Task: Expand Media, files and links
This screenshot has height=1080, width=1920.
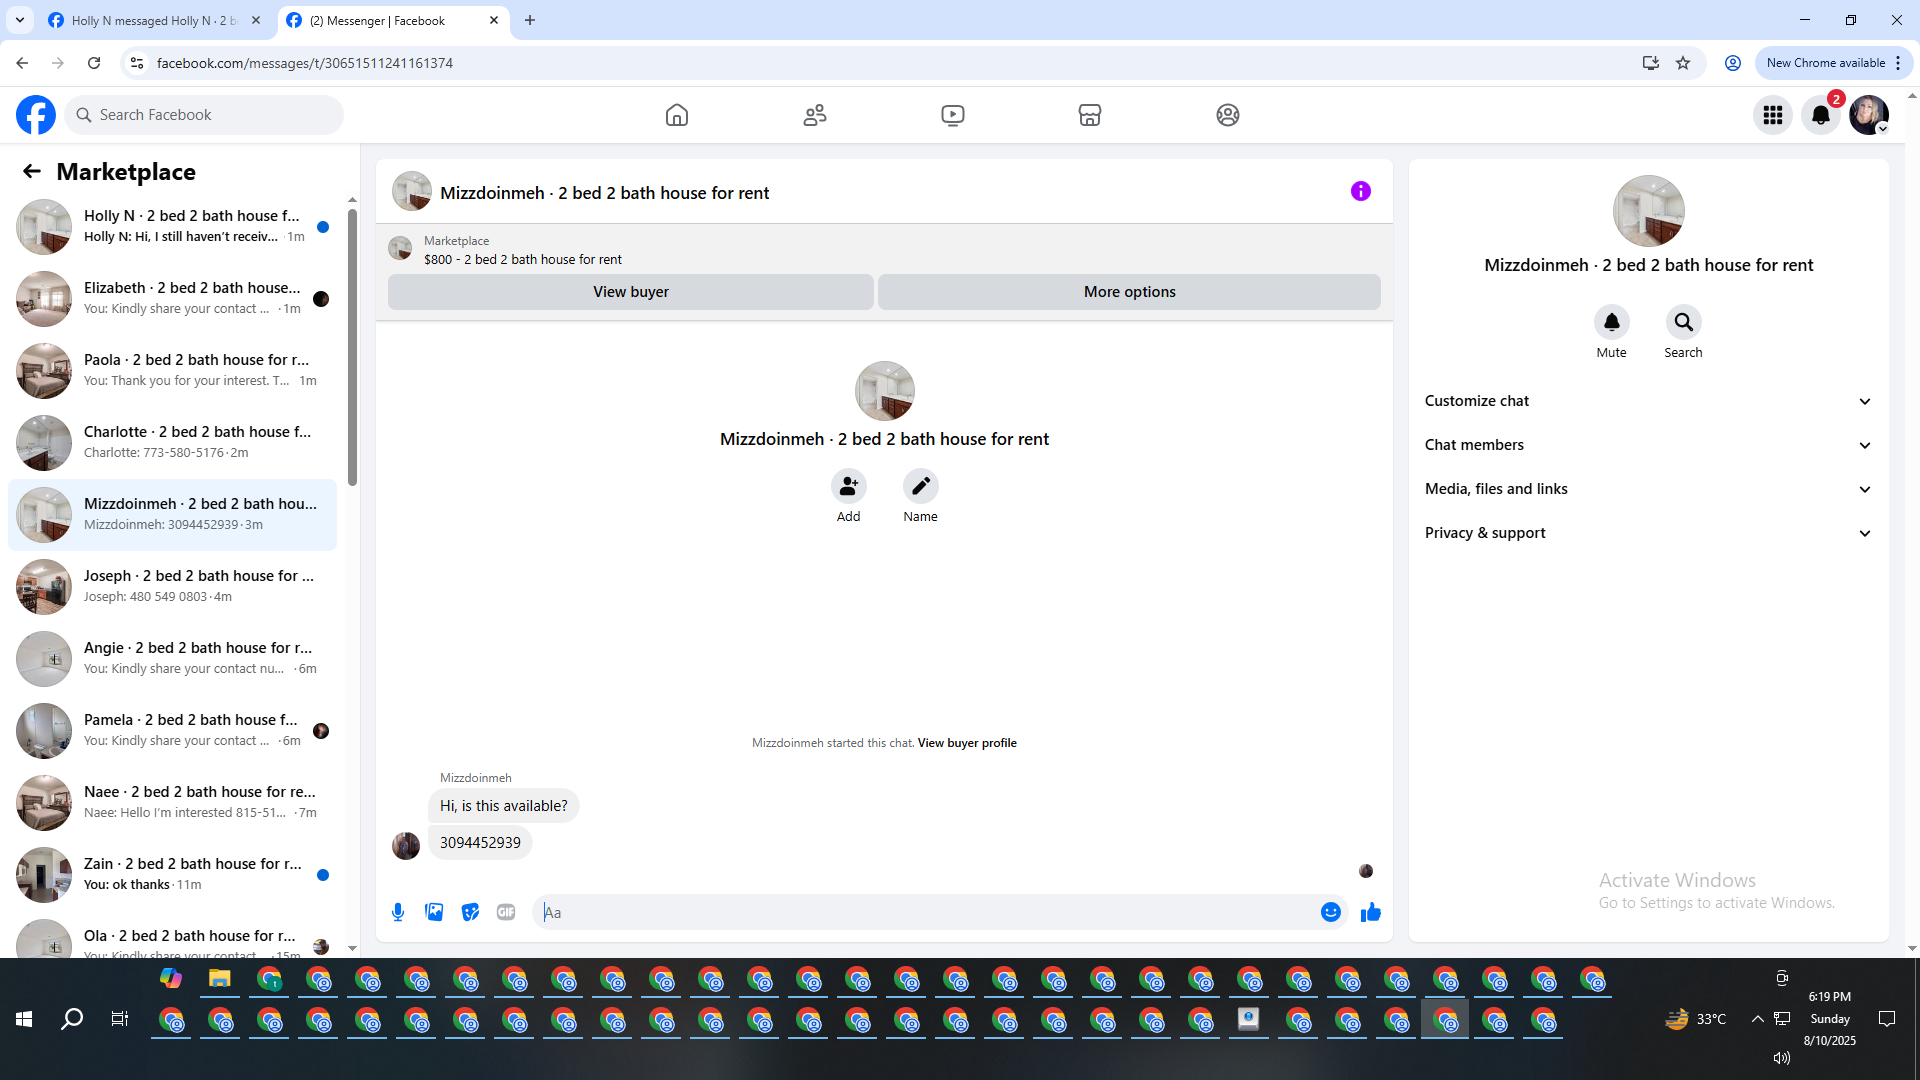Action: pyautogui.click(x=1647, y=489)
